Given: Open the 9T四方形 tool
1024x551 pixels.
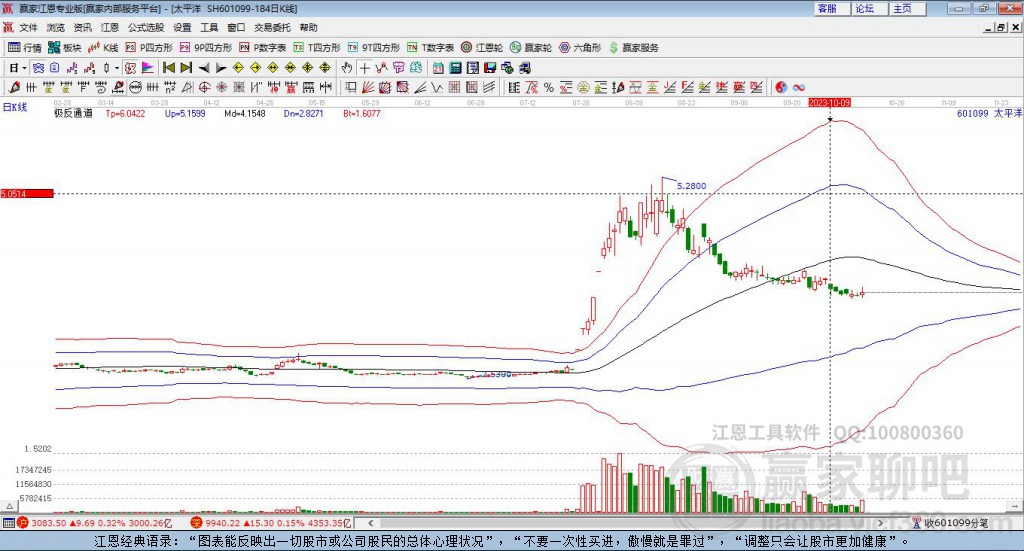Looking at the screenshot, I should (x=374, y=48).
